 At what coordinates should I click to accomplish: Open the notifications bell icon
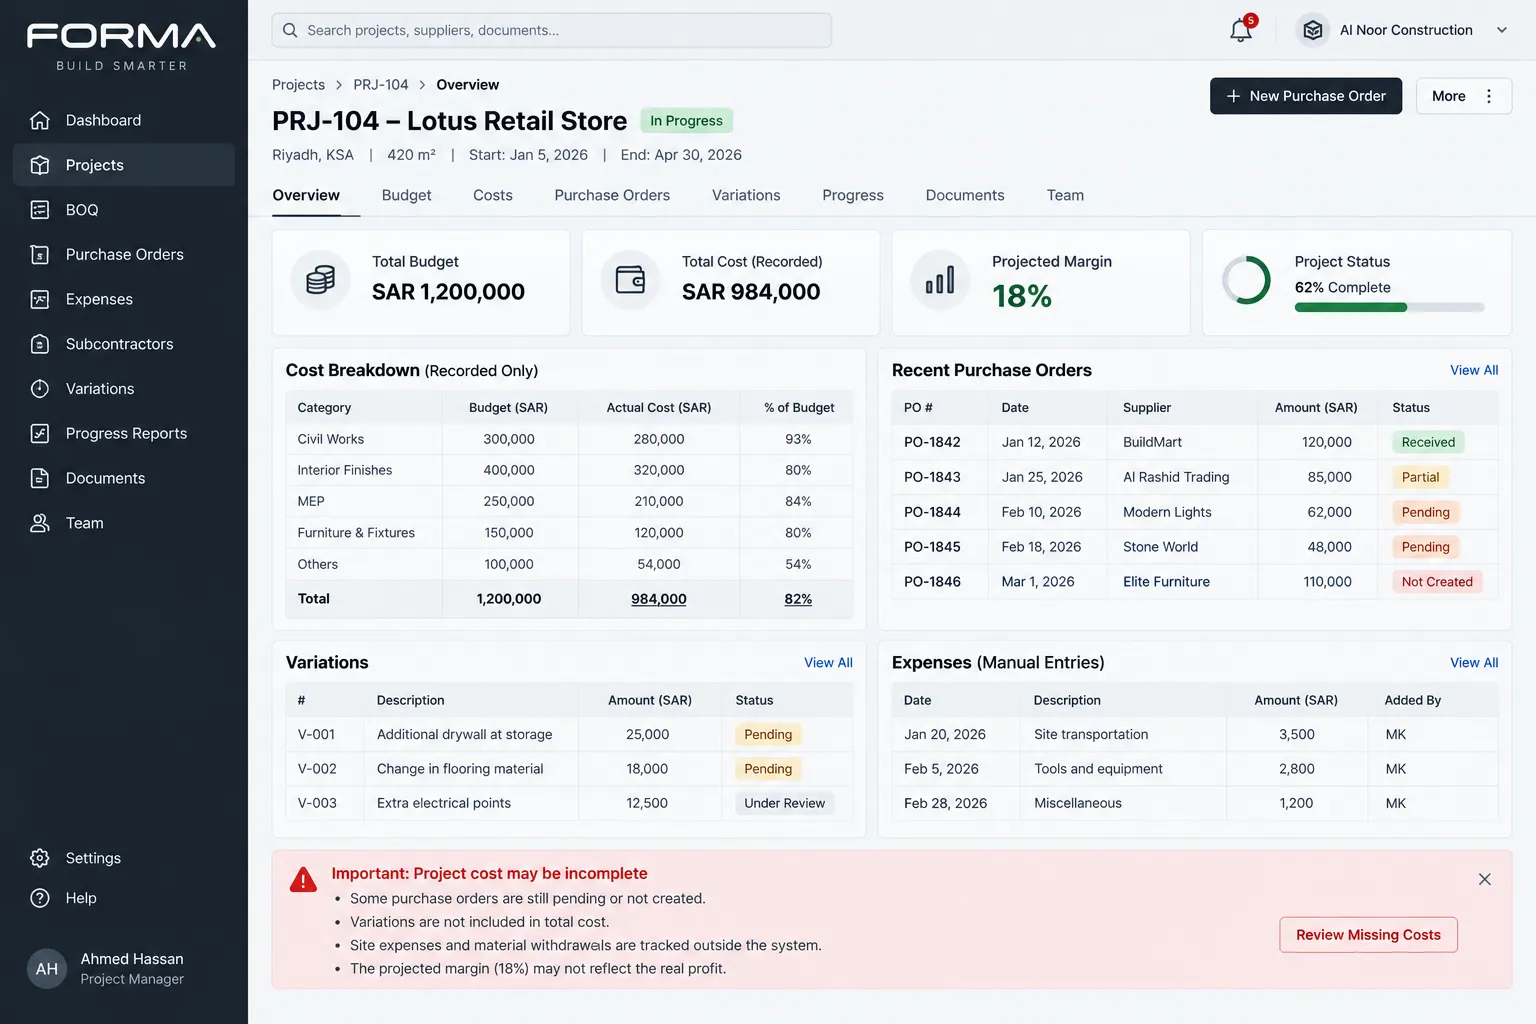coord(1241,30)
